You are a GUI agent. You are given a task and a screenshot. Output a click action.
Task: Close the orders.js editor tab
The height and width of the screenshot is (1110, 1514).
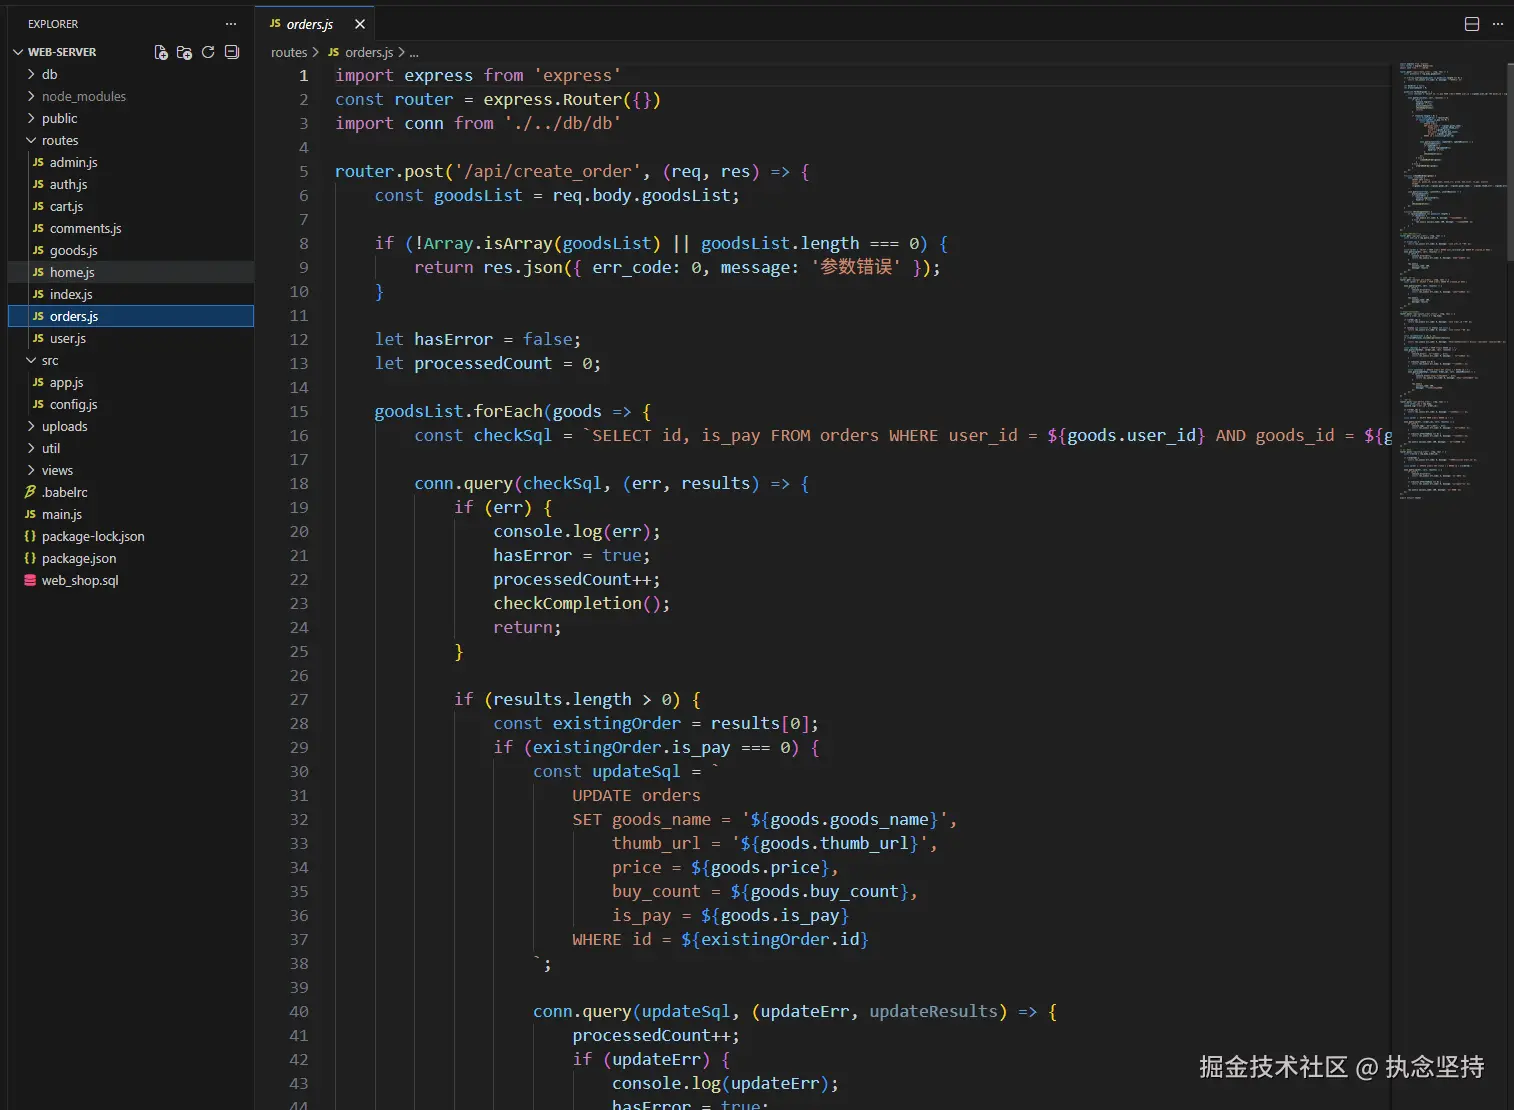[360, 24]
